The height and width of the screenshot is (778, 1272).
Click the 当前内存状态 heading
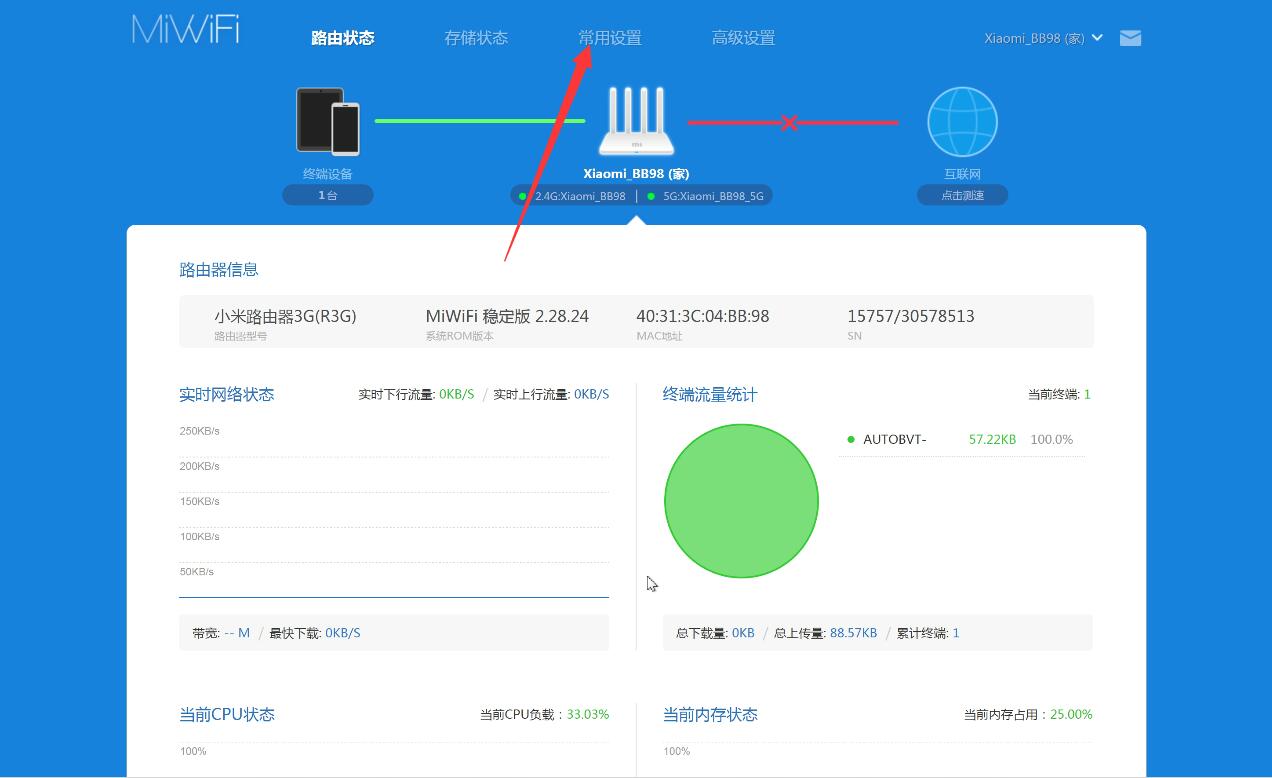(x=710, y=714)
